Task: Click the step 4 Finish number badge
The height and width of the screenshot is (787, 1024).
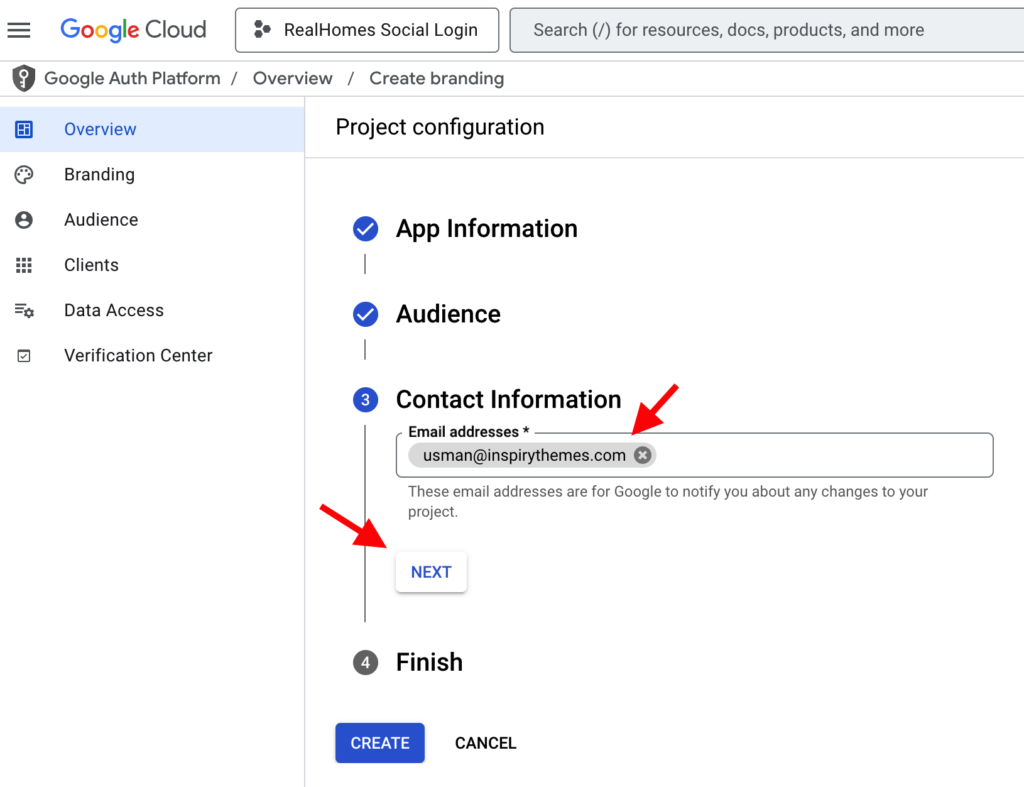Action: click(366, 663)
